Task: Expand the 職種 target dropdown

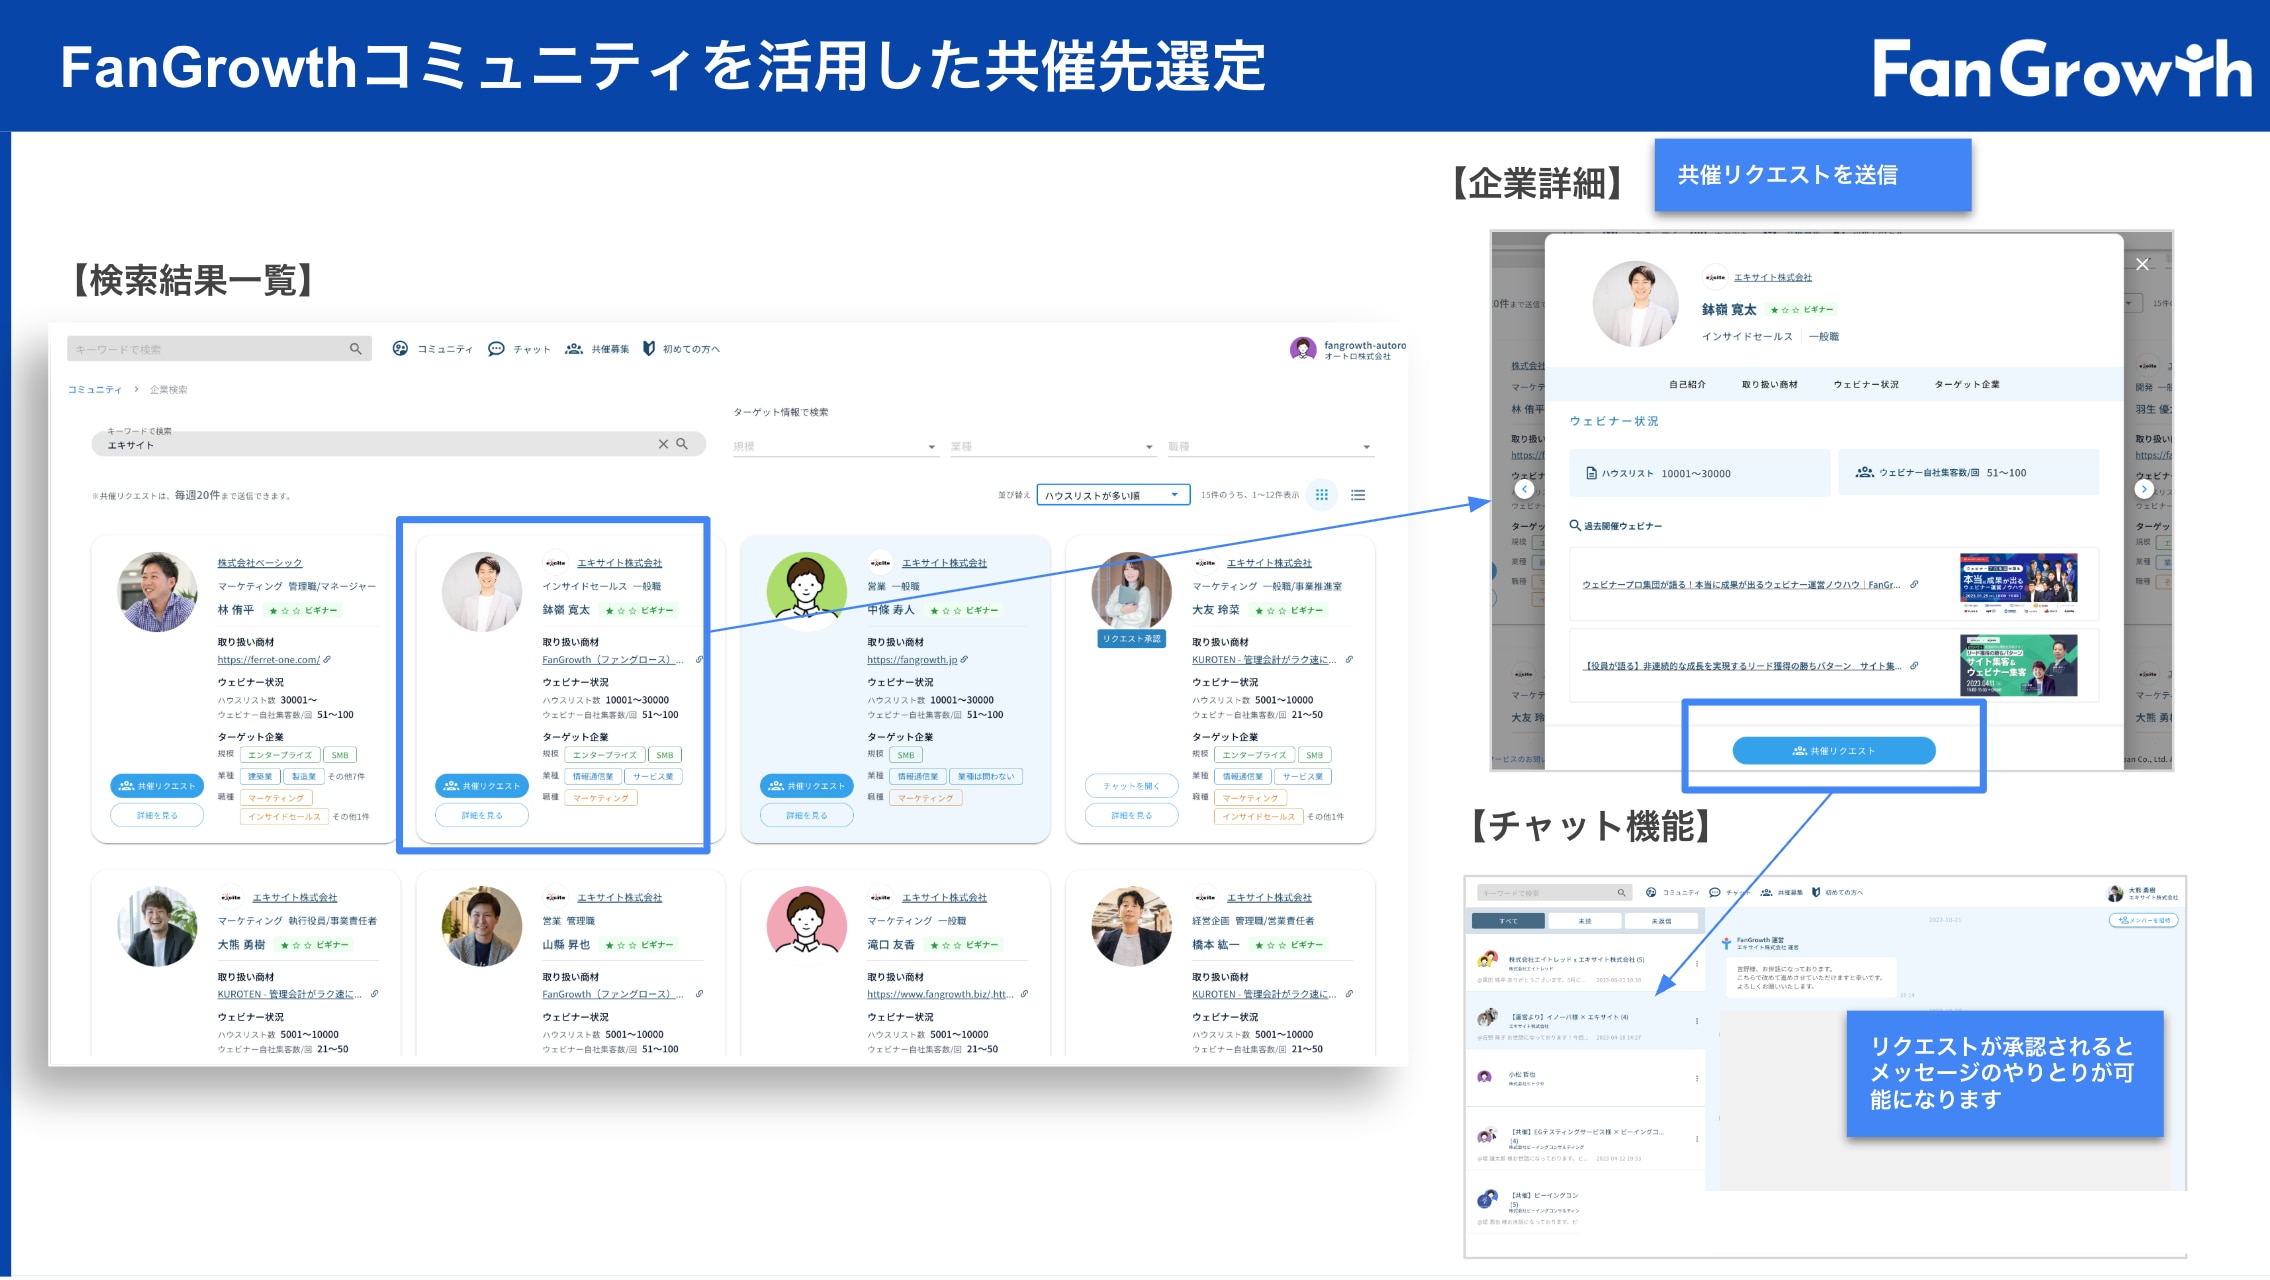Action: [1270, 446]
